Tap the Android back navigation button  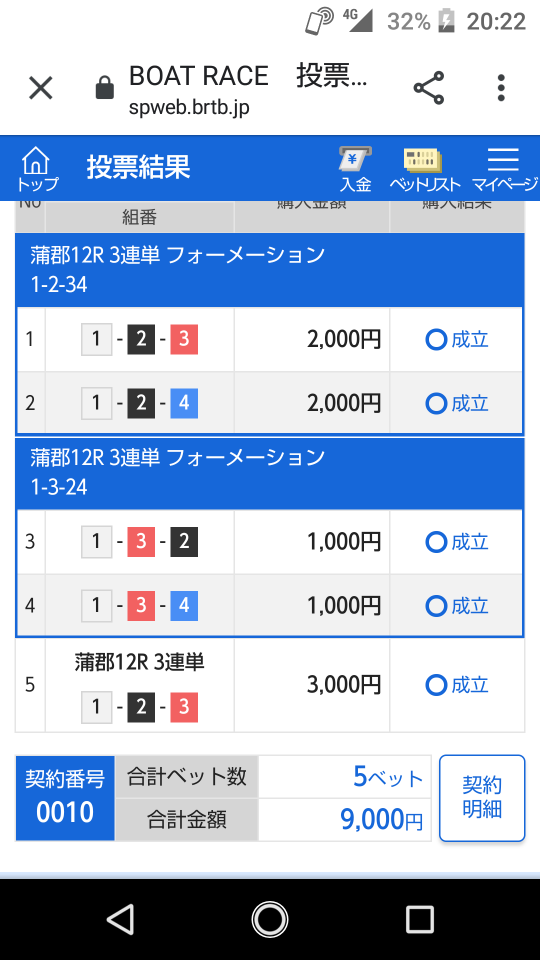pyautogui.click(x=120, y=920)
